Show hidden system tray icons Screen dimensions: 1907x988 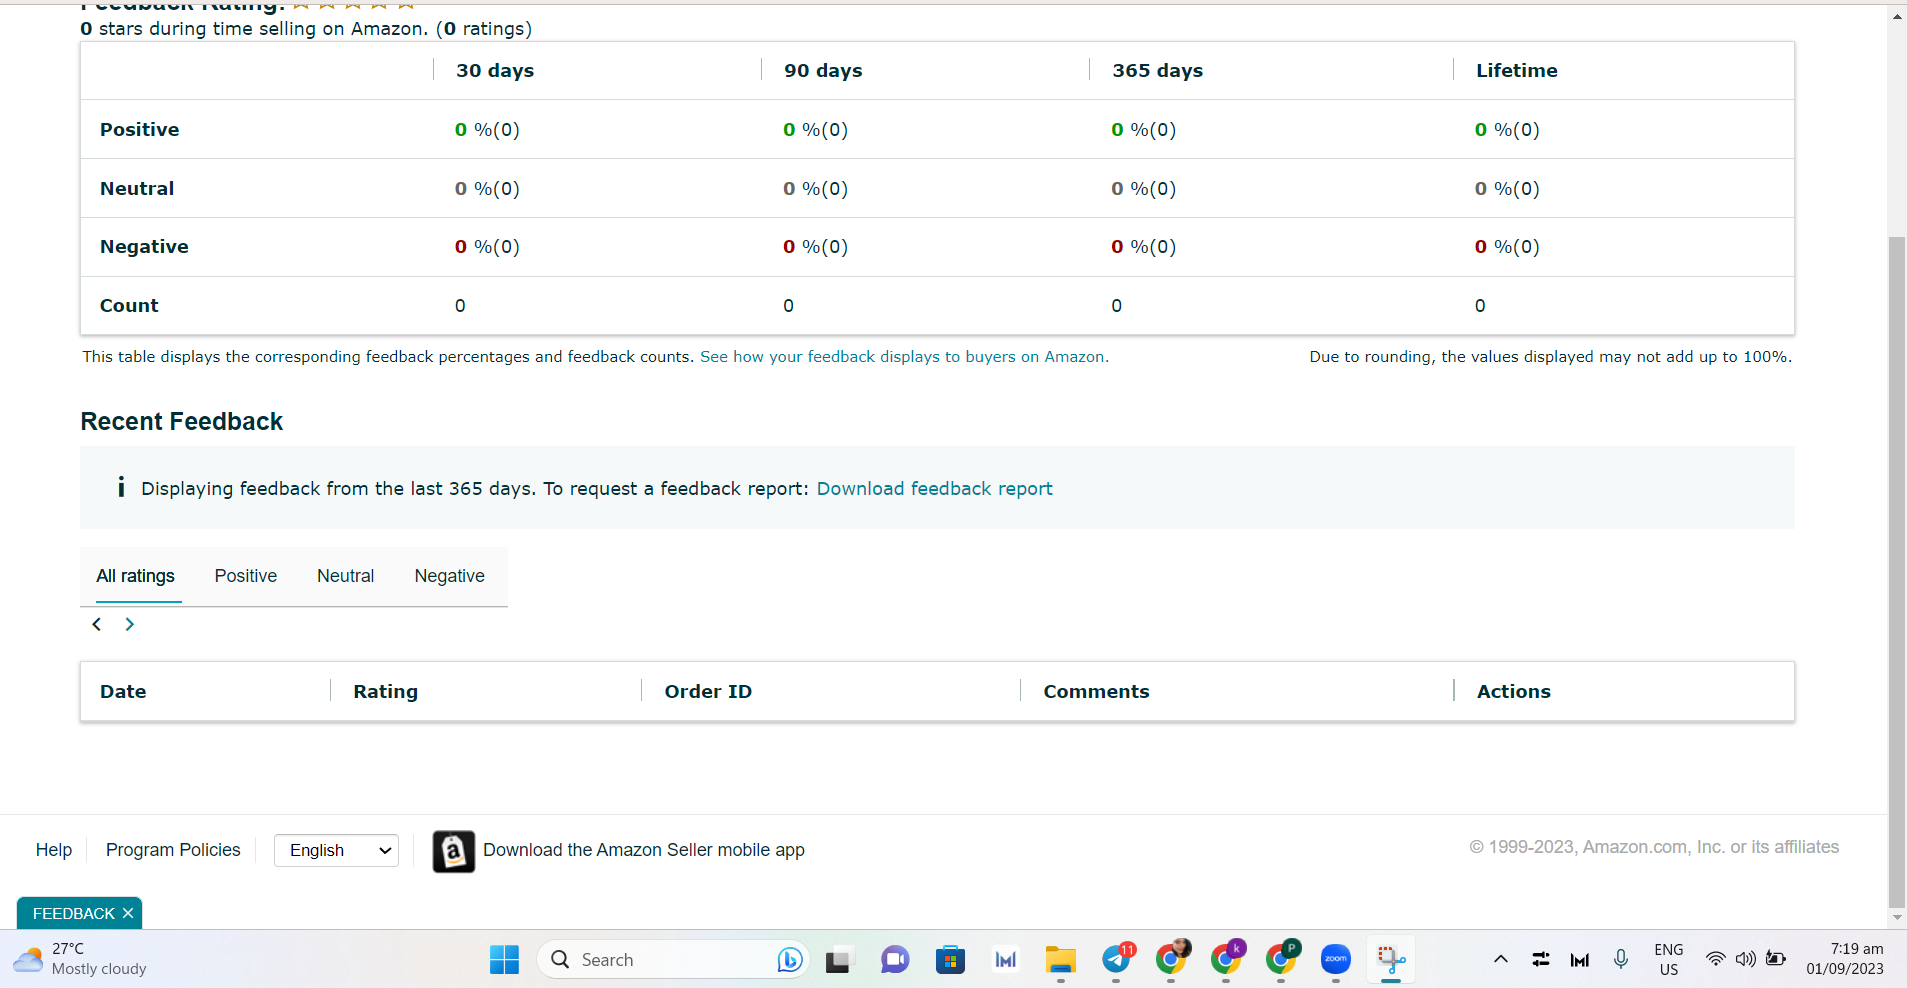pos(1501,959)
